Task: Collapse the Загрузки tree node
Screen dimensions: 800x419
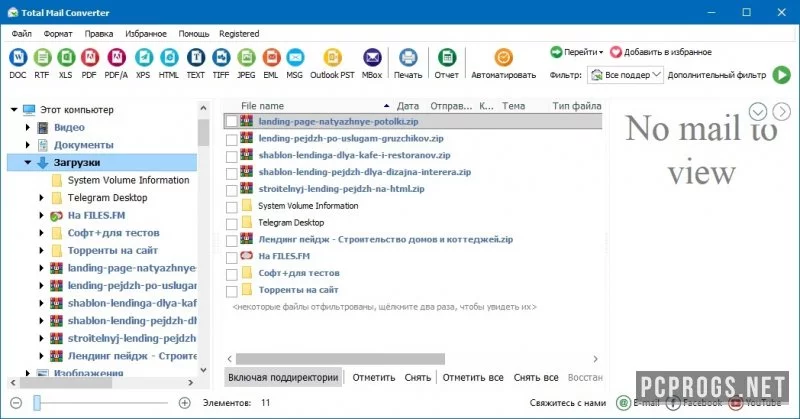Action: 28,163
